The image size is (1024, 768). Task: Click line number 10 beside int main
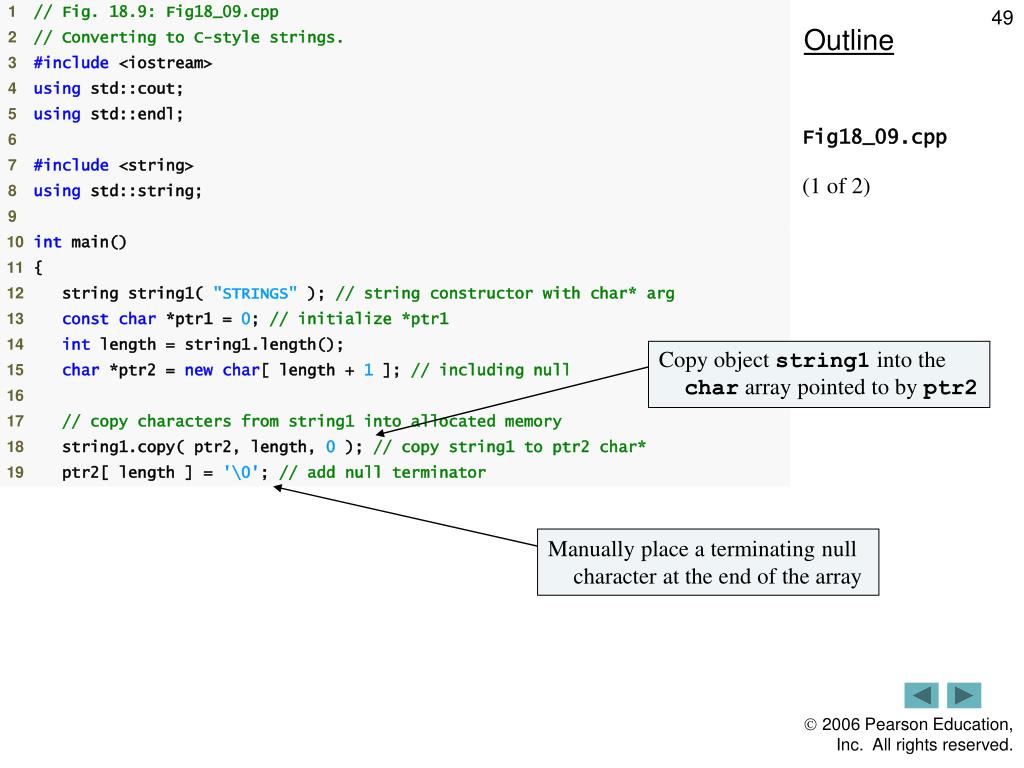coord(15,242)
